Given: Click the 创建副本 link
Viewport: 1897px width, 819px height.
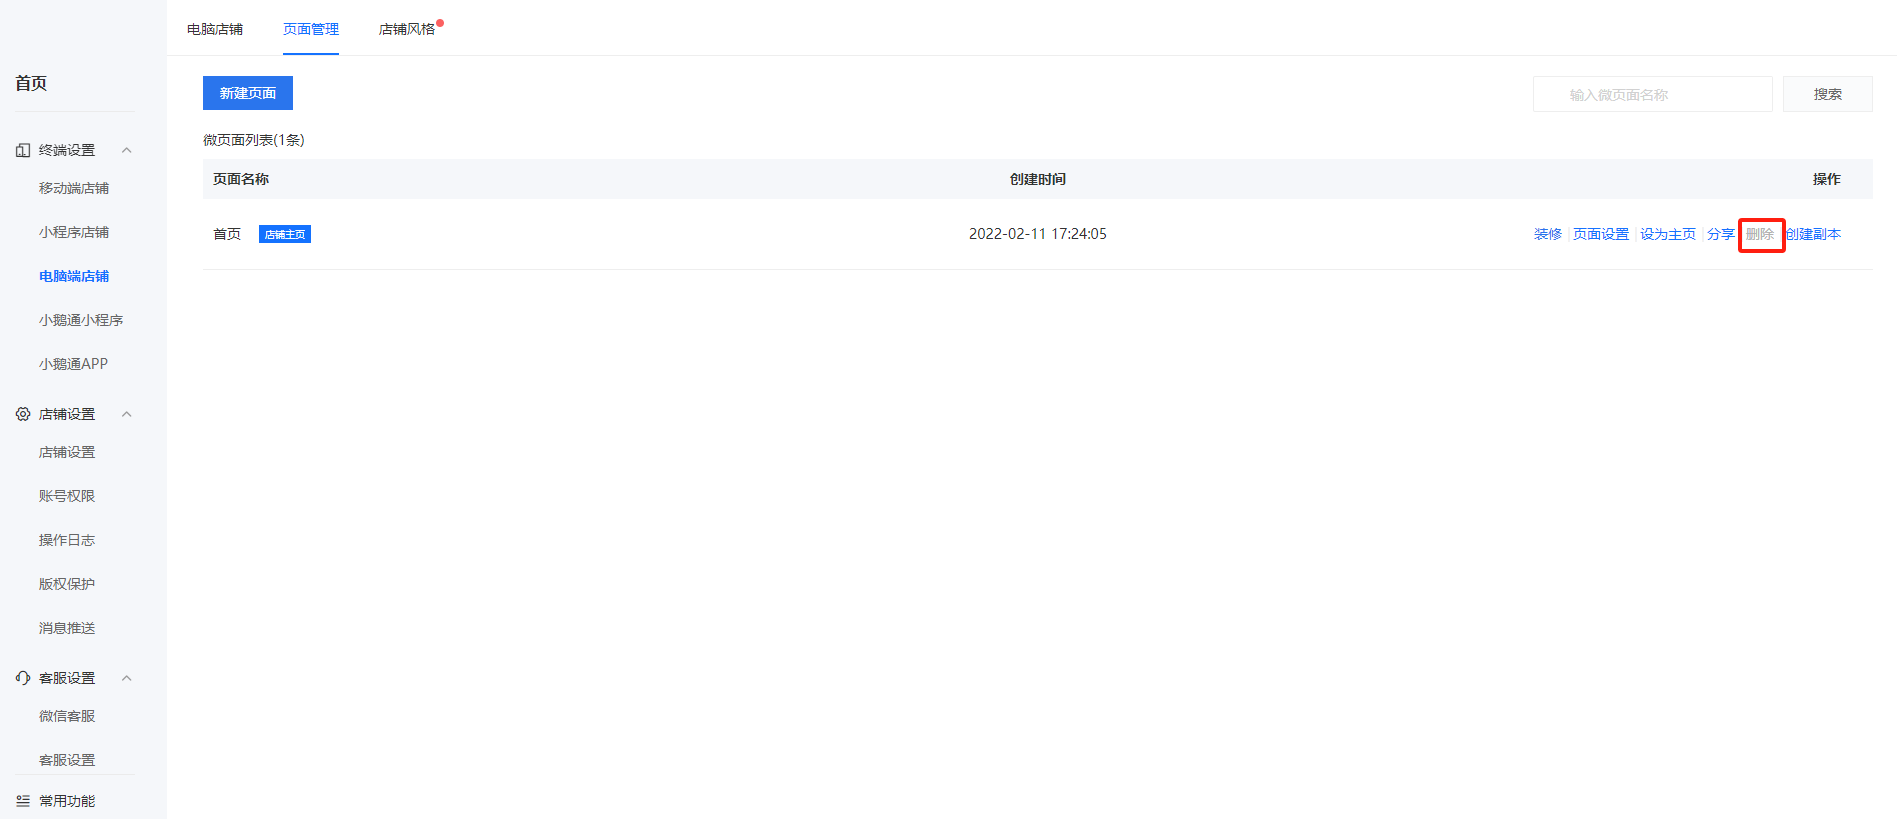Looking at the screenshot, I should [1813, 234].
